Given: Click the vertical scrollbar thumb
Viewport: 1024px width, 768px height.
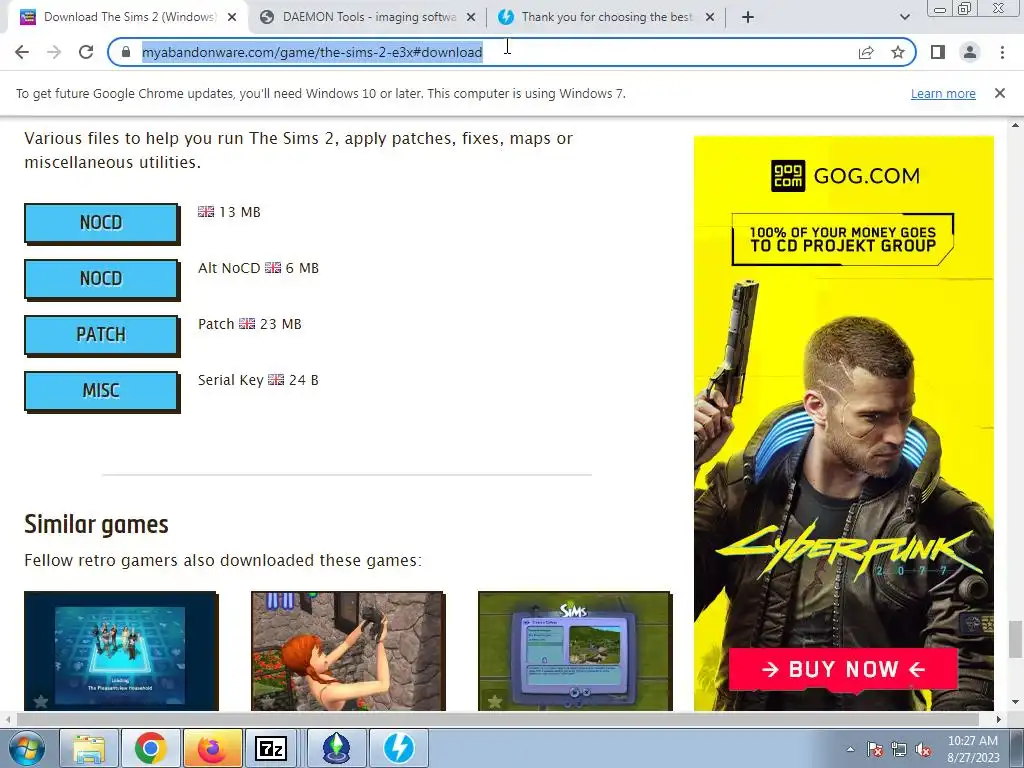Looking at the screenshot, I should point(1015,639).
